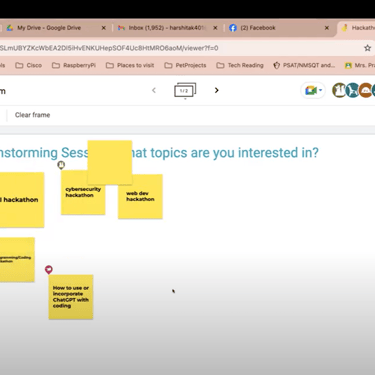The image size is (375, 375).
Task: Open the PetProjects bookmarks folder
Action: point(185,65)
